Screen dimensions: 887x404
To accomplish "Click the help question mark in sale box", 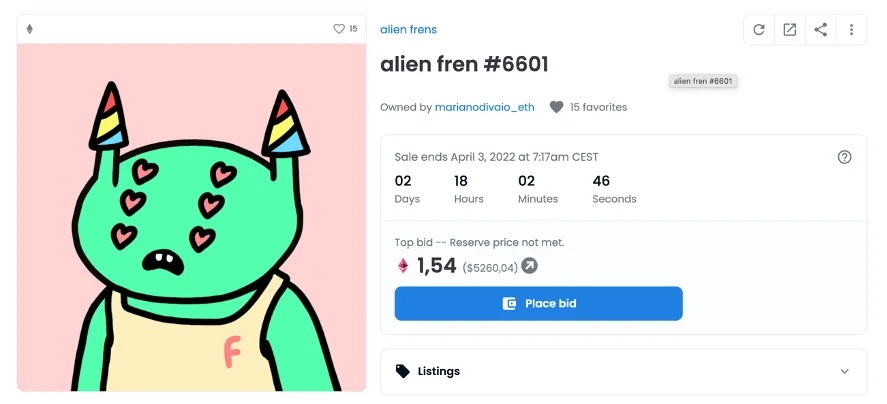I will coord(844,157).
